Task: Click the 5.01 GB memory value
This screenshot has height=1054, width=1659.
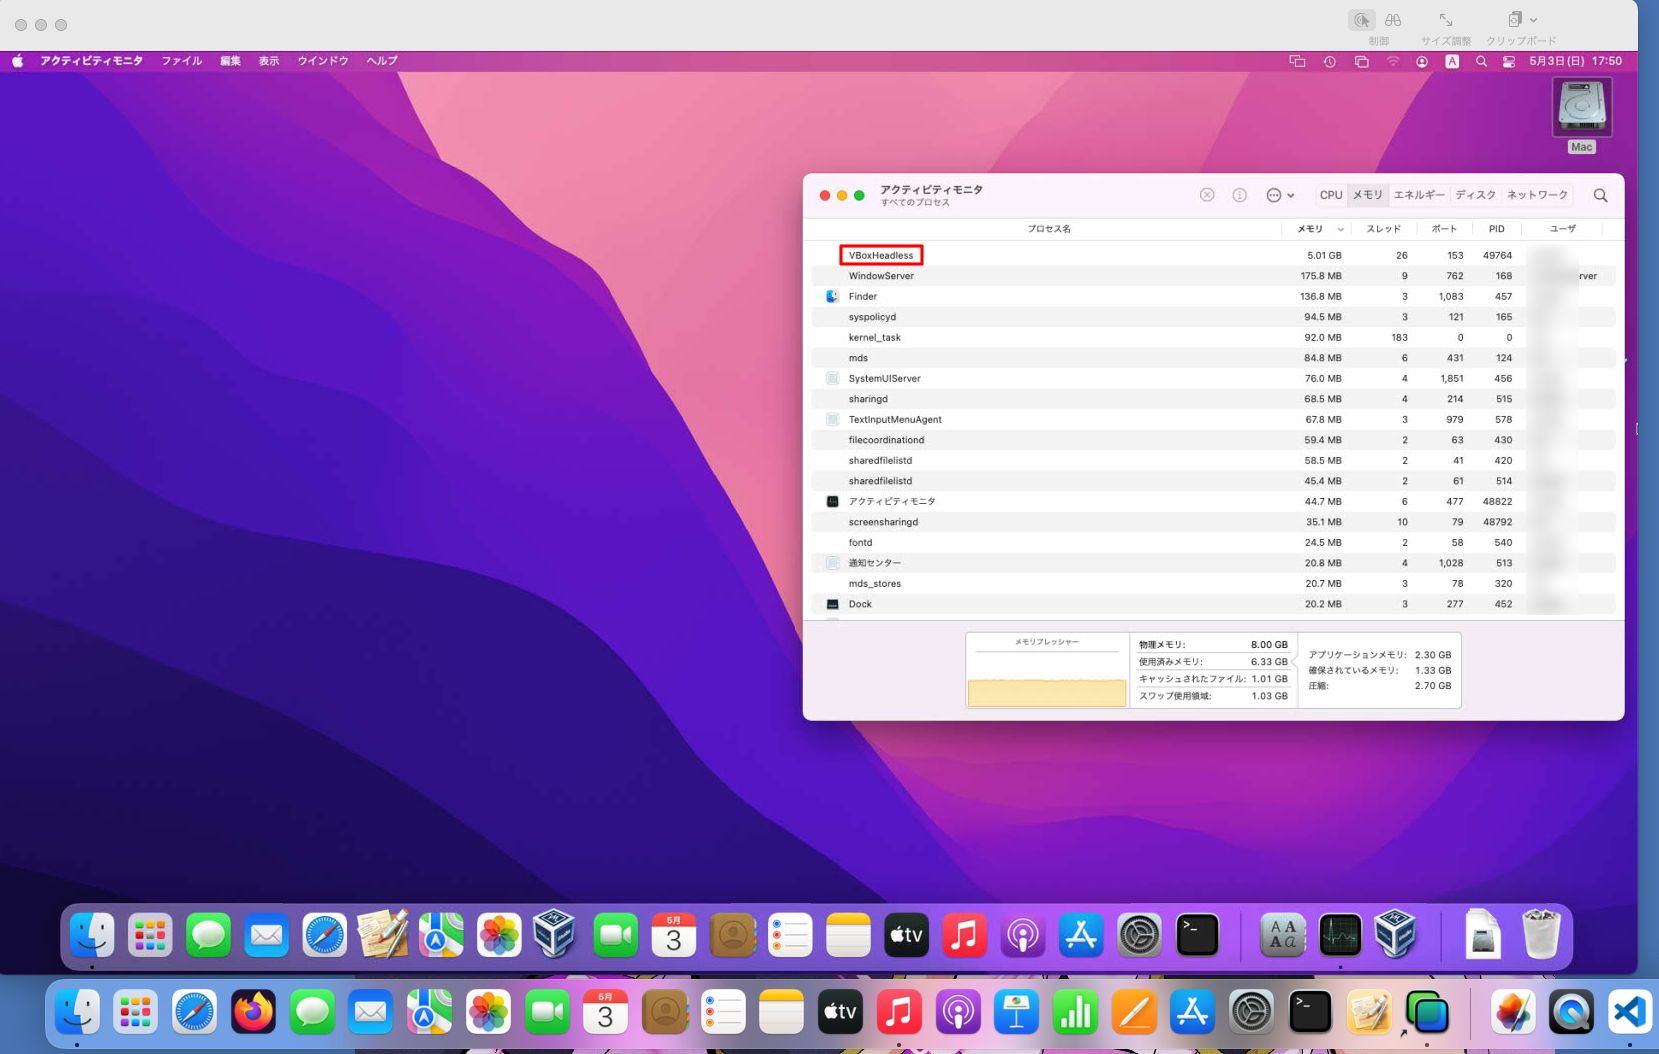Action: 1324,255
